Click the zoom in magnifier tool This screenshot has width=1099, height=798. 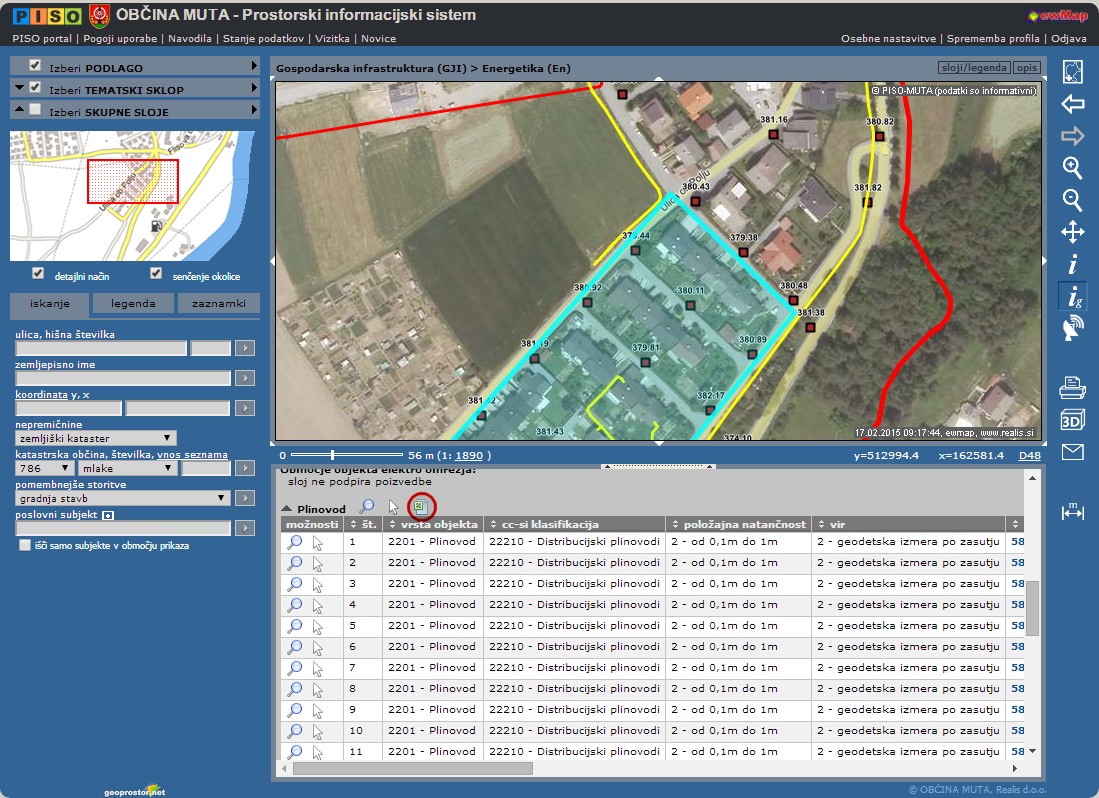point(1072,167)
